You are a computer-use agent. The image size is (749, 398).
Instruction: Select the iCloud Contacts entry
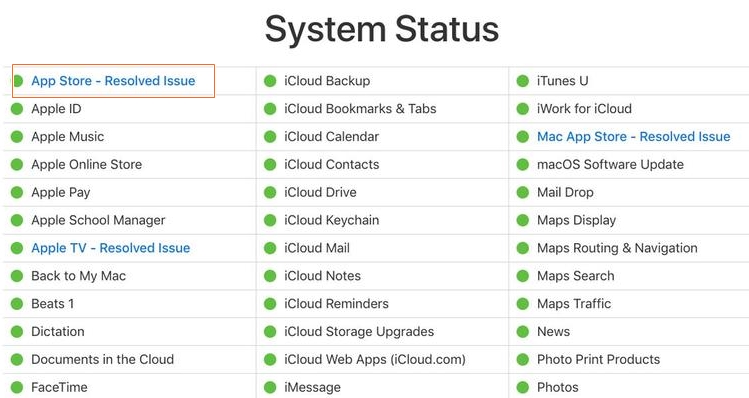332,164
